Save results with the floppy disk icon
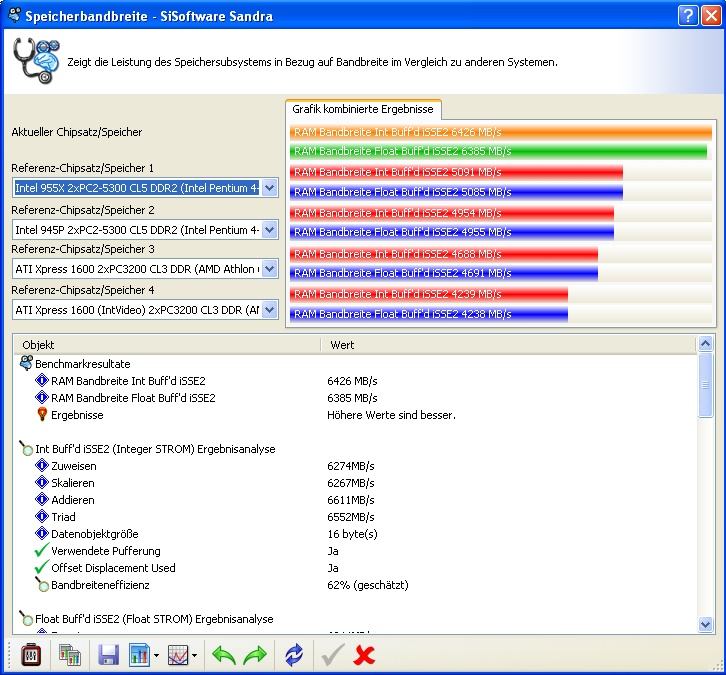 click(x=108, y=655)
